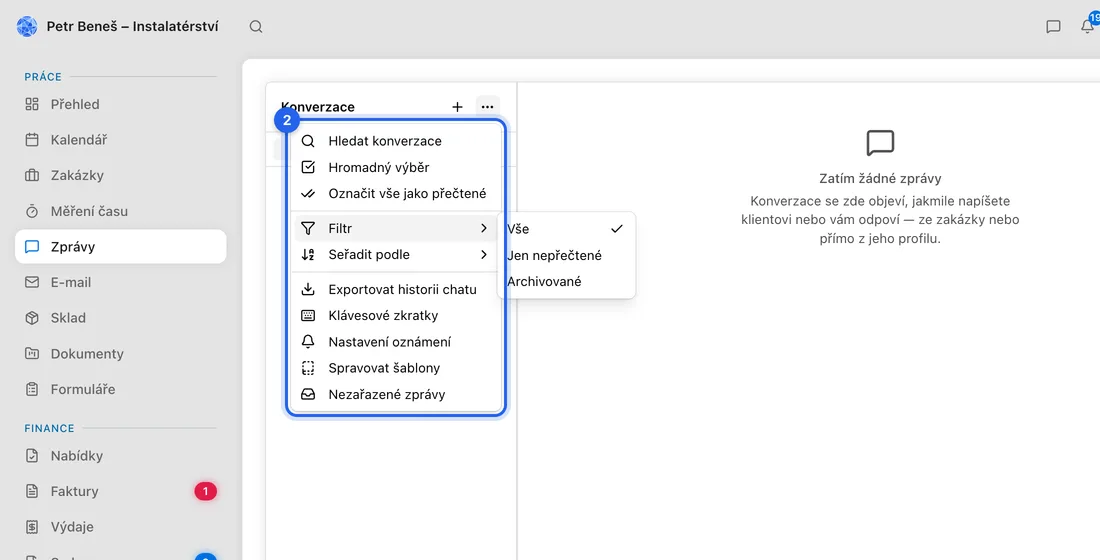The width and height of the screenshot is (1100, 560).
Task: Choose Hledat konverzace menu entry
Action: point(396,141)
